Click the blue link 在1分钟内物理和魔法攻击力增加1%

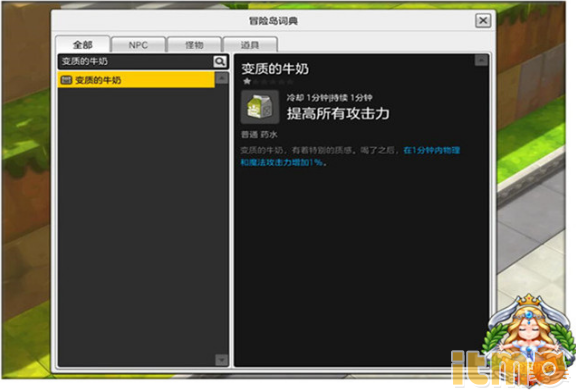point(350,156)
